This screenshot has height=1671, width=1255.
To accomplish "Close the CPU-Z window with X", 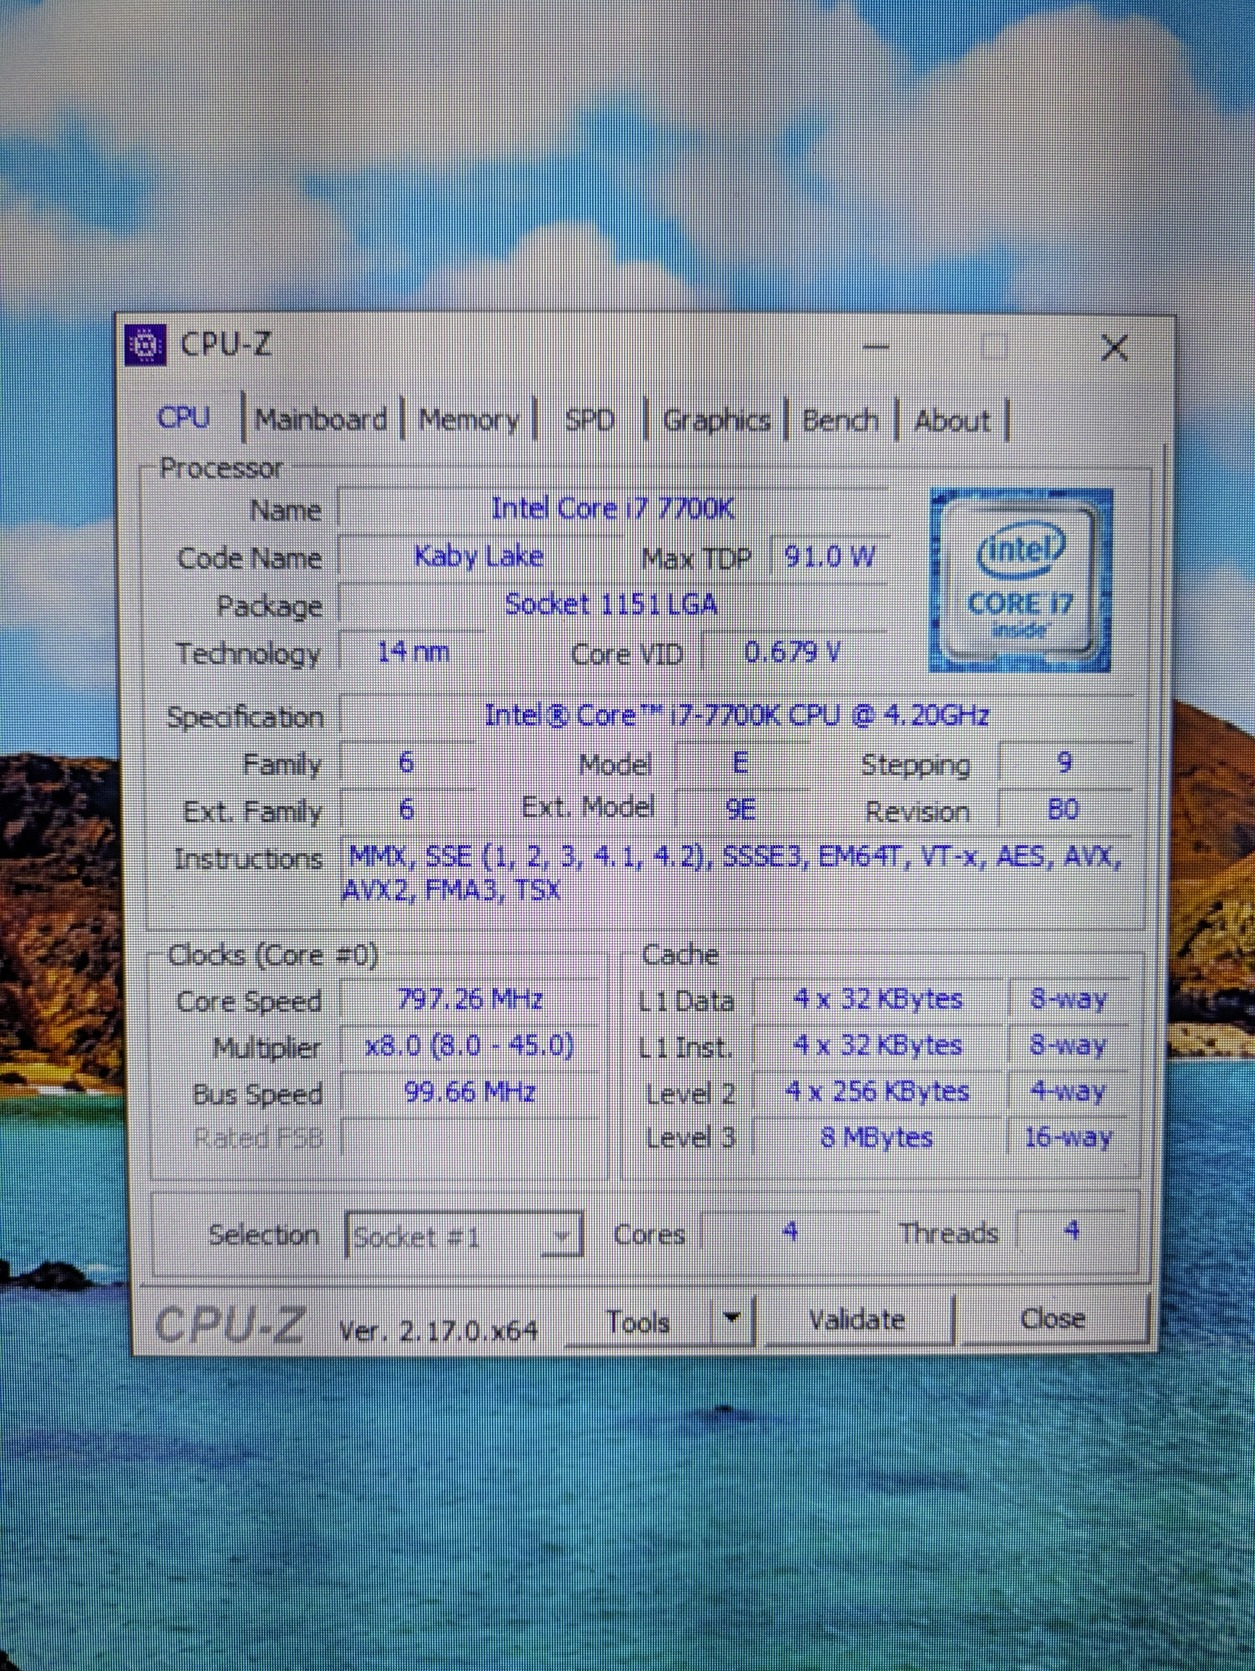I will (1114, 348).
